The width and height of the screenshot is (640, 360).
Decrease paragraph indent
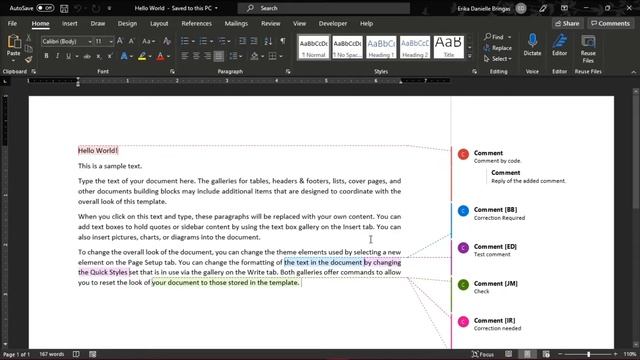[242, 41]
